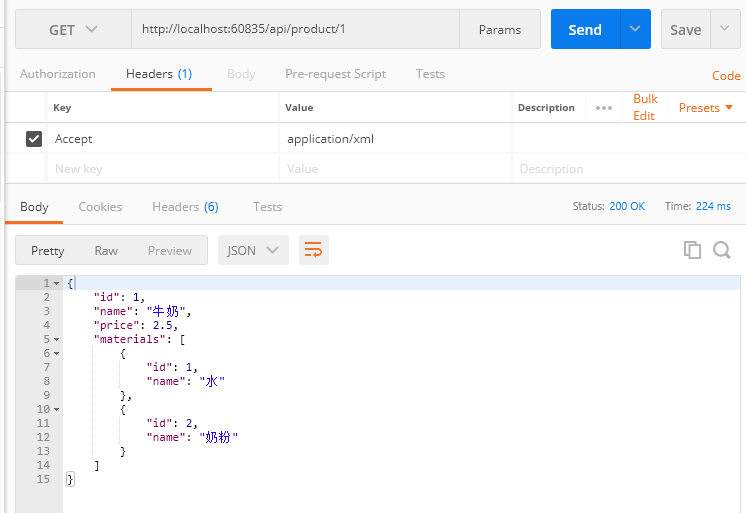Click the Params button
746x513 pixels.
(x=500, y=30)
